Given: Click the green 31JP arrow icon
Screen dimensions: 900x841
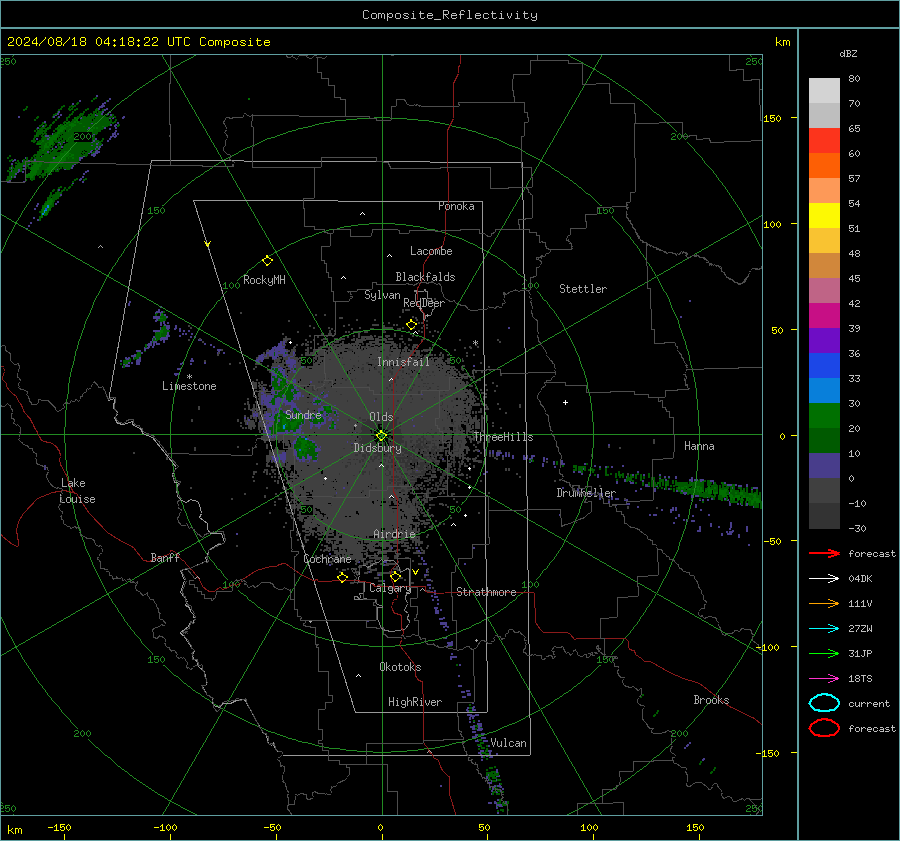Looking at the screenshot, I should pos(824,653).
